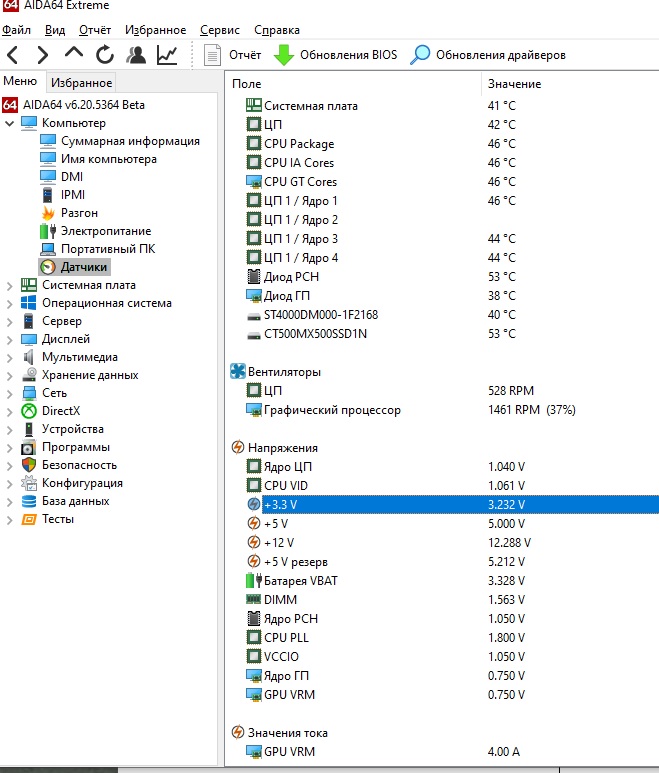Click the Разгон flame icon
Screen dimensions: 659x773
(x=48, y=213)
